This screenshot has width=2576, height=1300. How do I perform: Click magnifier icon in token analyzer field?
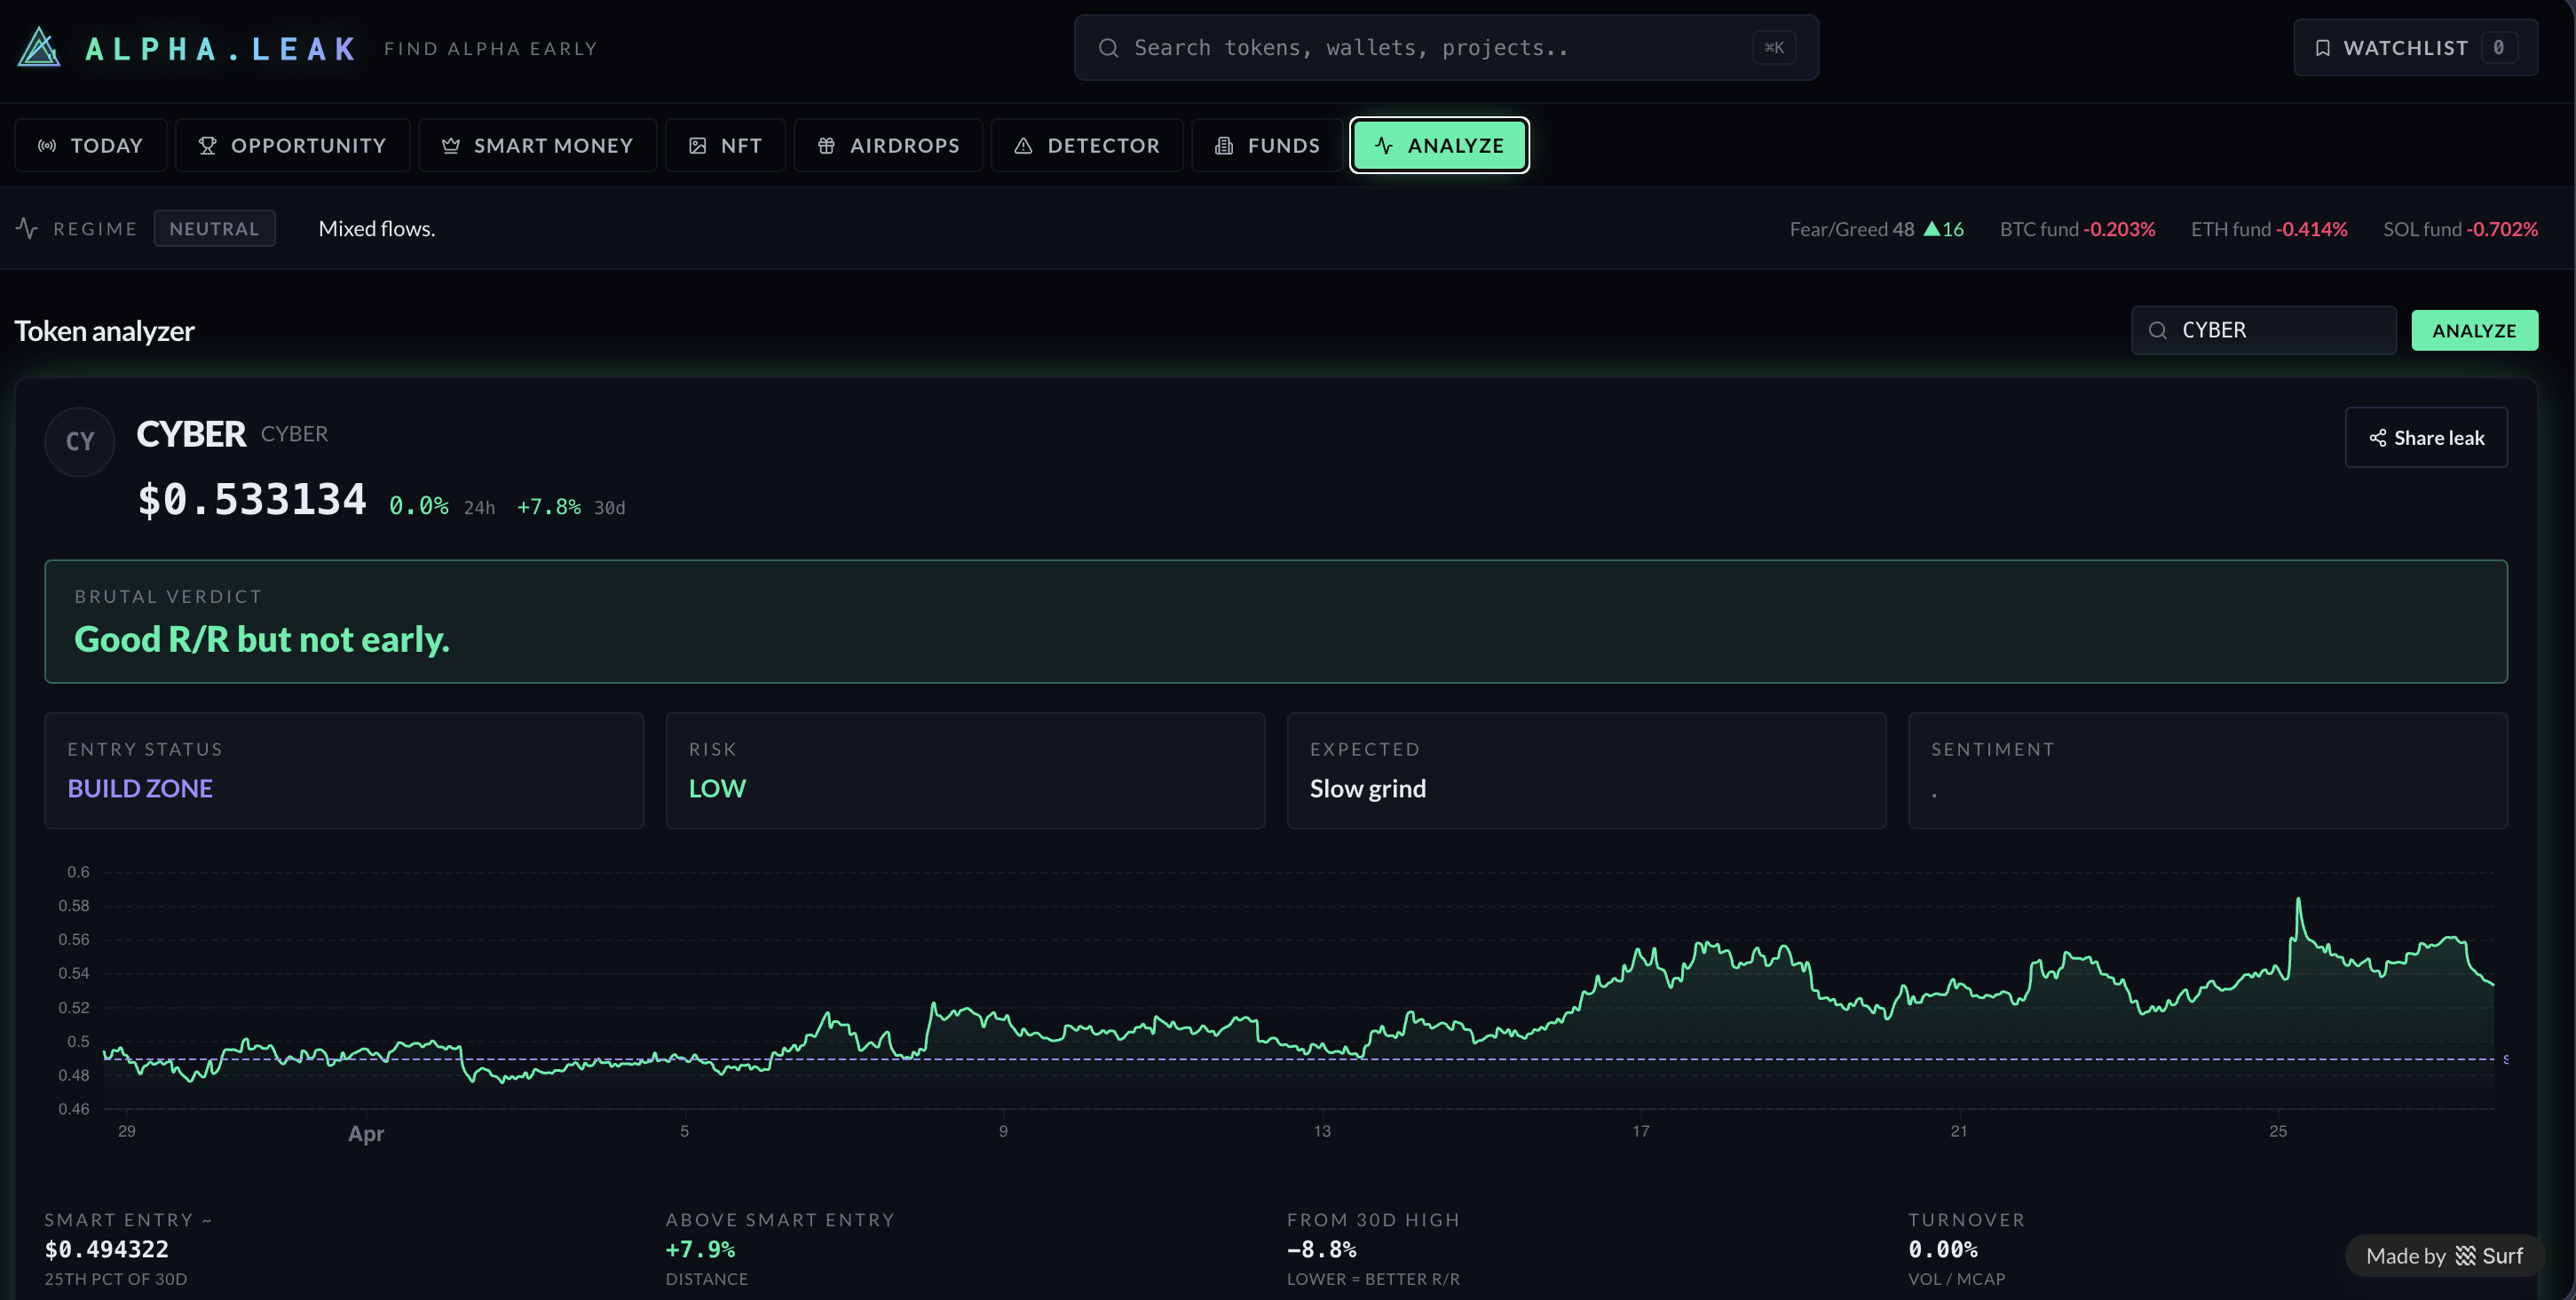[2158, 331]
